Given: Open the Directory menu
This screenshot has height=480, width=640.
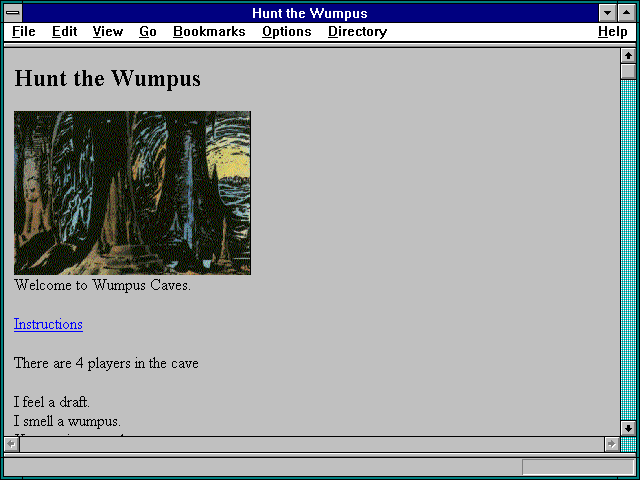Looking at the screenshot, I should click(358, 32).
